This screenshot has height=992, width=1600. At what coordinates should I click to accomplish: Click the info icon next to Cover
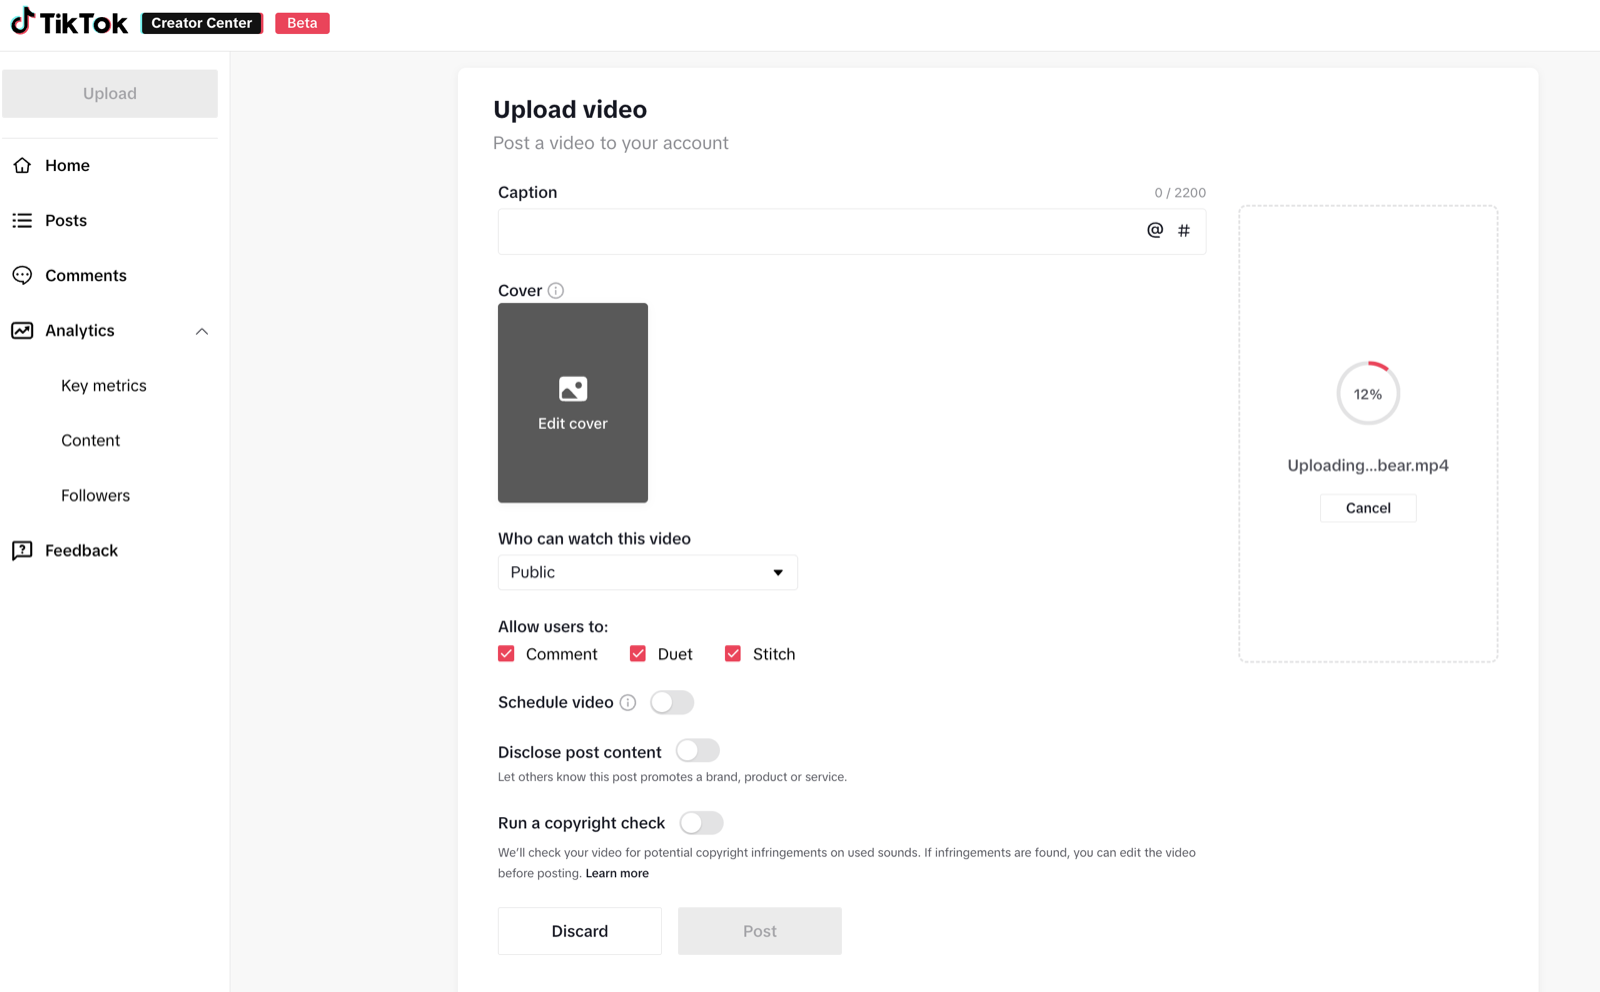coord(556,290)
